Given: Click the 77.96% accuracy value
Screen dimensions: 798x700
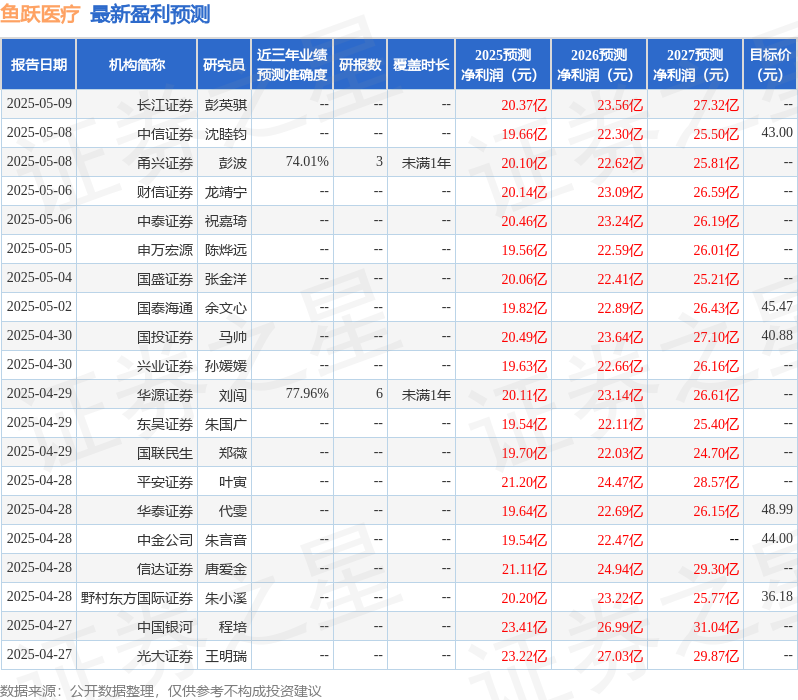Looking at the screenshot, I should click(x=307, y=394).
